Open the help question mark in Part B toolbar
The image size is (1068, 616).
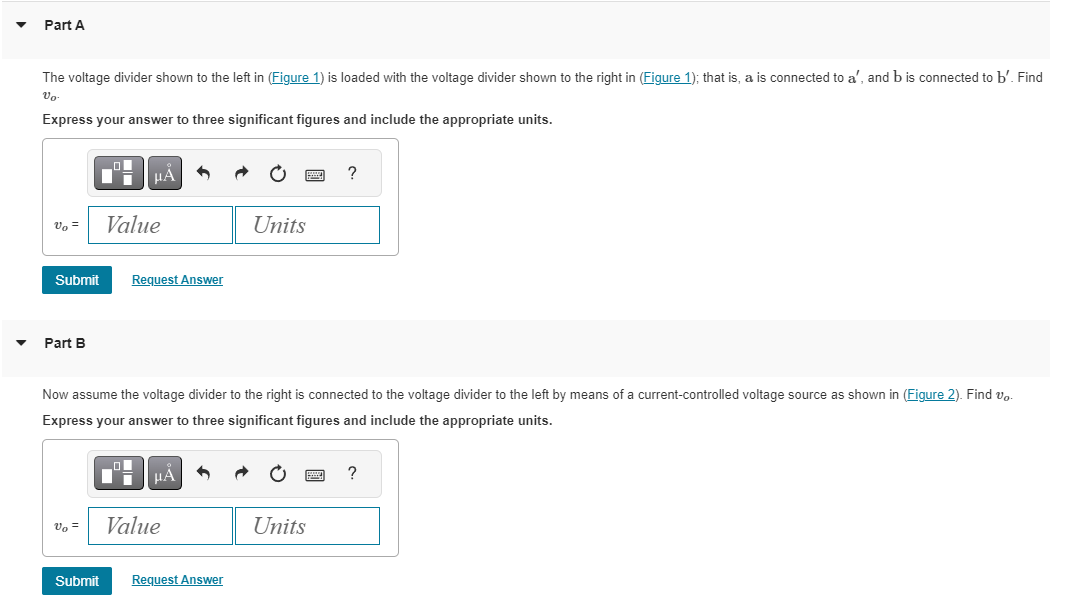(x=351, y=473)
